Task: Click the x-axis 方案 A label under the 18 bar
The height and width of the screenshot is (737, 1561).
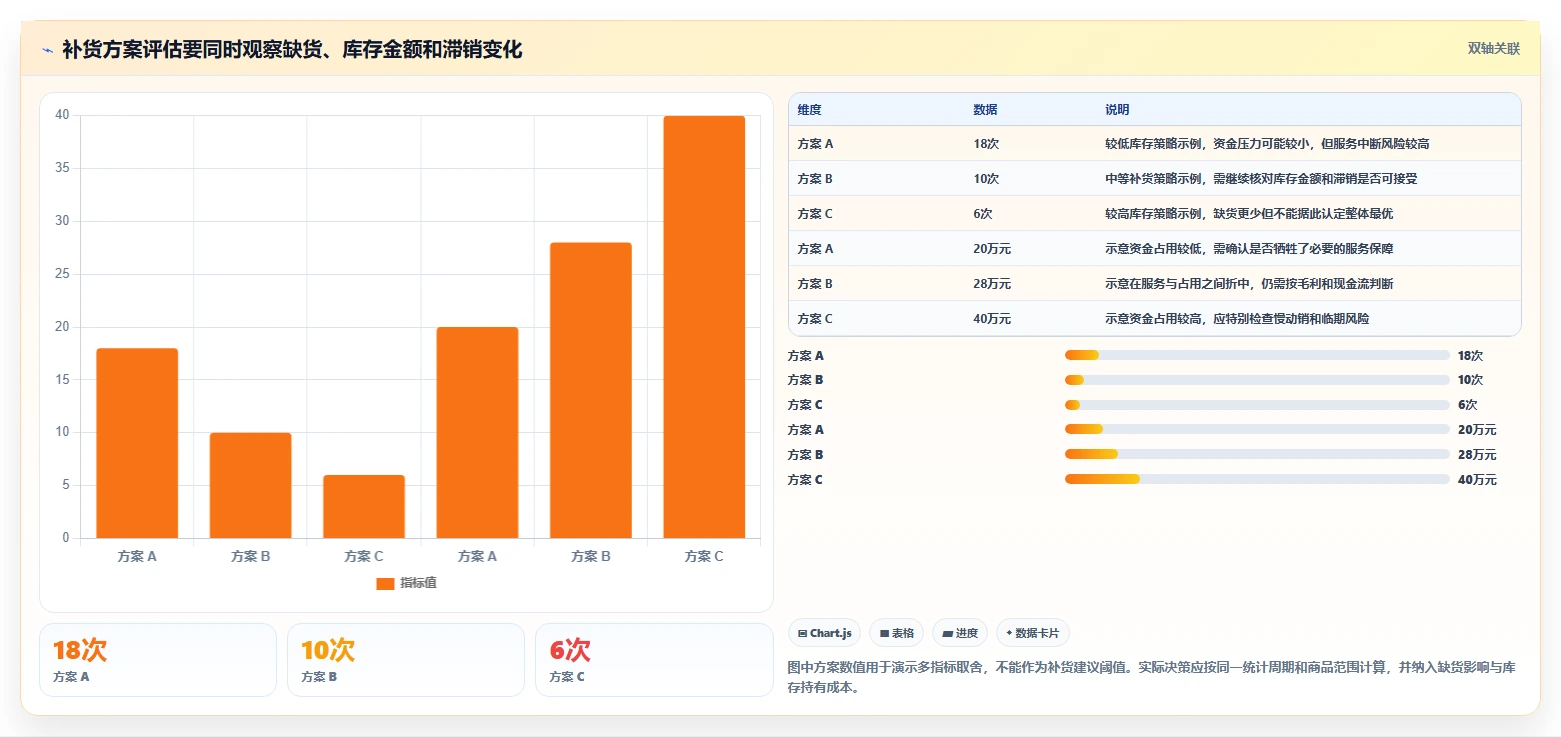Action: pos(137,557)
